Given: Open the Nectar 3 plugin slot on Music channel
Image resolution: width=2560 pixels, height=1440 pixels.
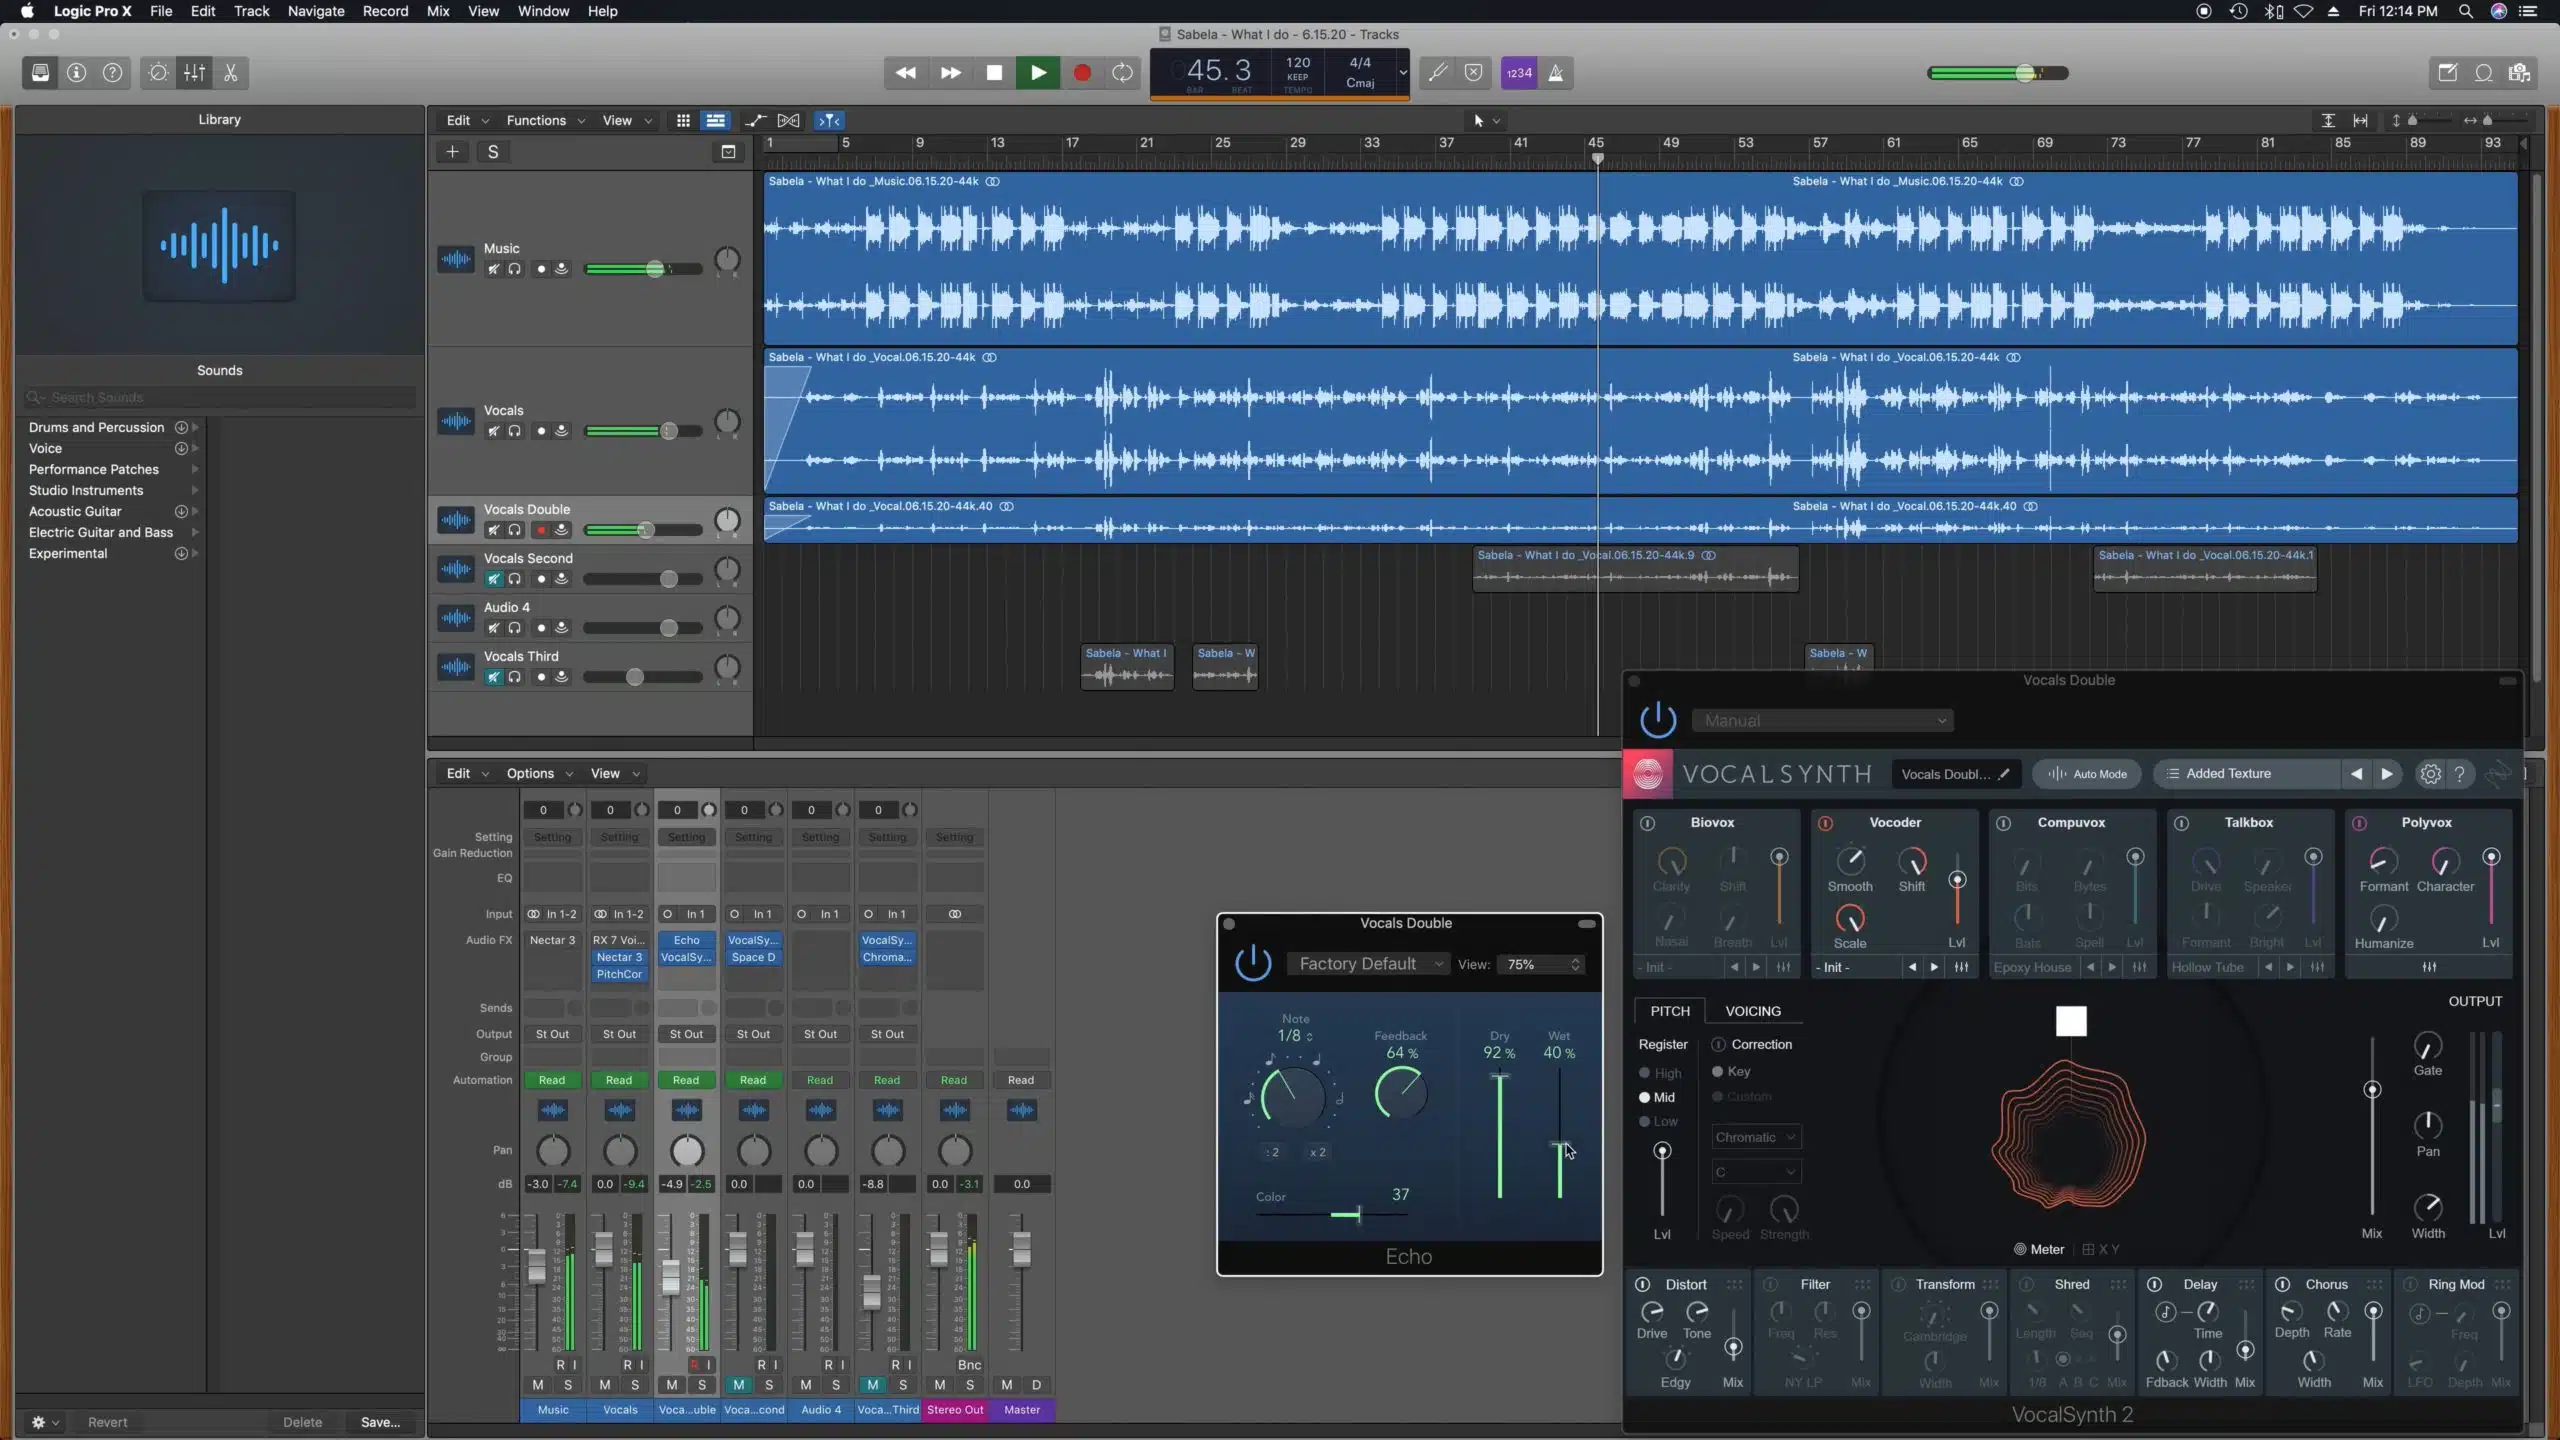Looking at the screenshot, I should 552,940.
